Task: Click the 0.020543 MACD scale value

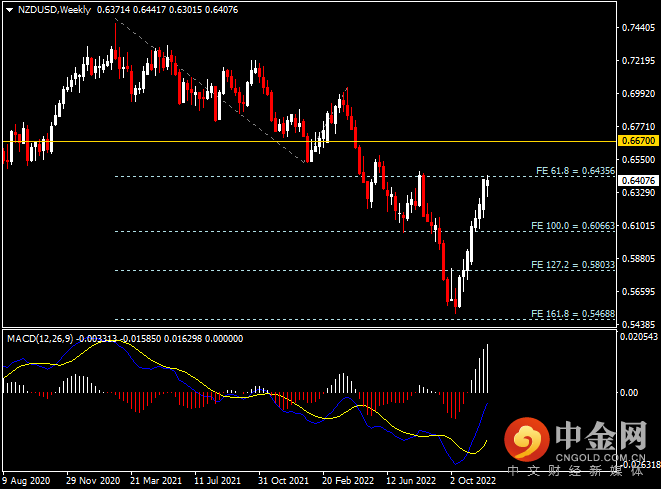Action: point(638,337)
